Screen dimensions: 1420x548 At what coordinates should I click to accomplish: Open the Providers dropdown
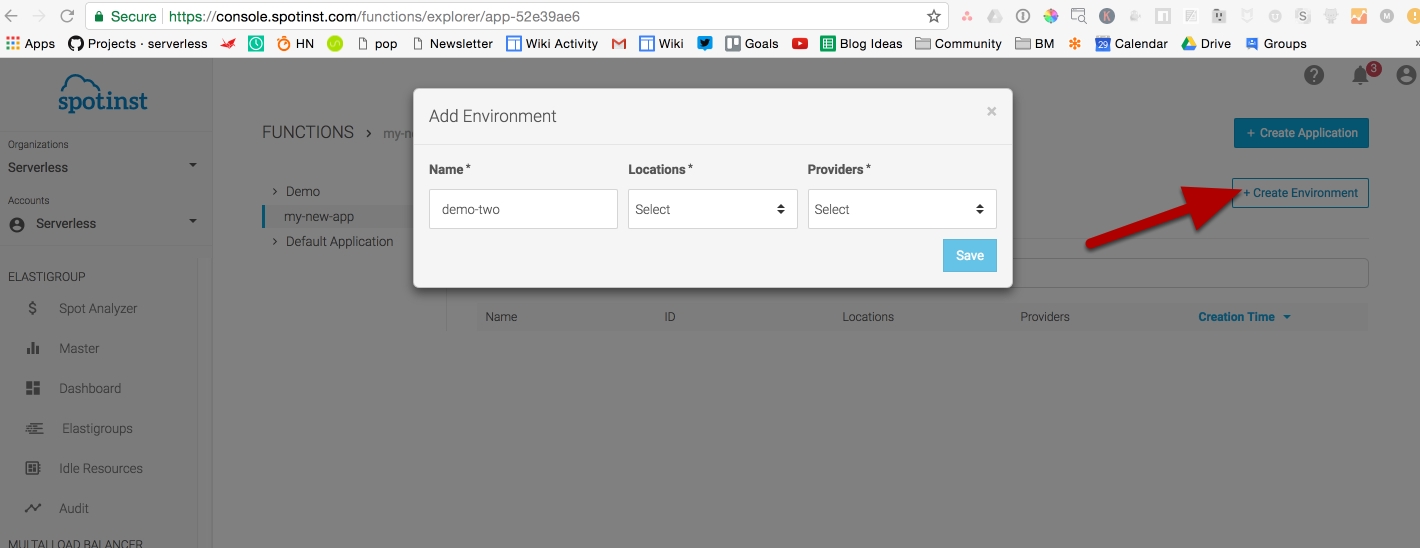[901, 209]
